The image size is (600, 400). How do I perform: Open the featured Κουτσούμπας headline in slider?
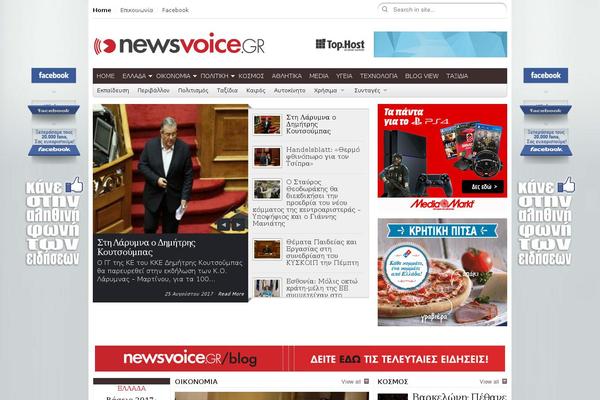pyautogui.click(x=146, y=247)
